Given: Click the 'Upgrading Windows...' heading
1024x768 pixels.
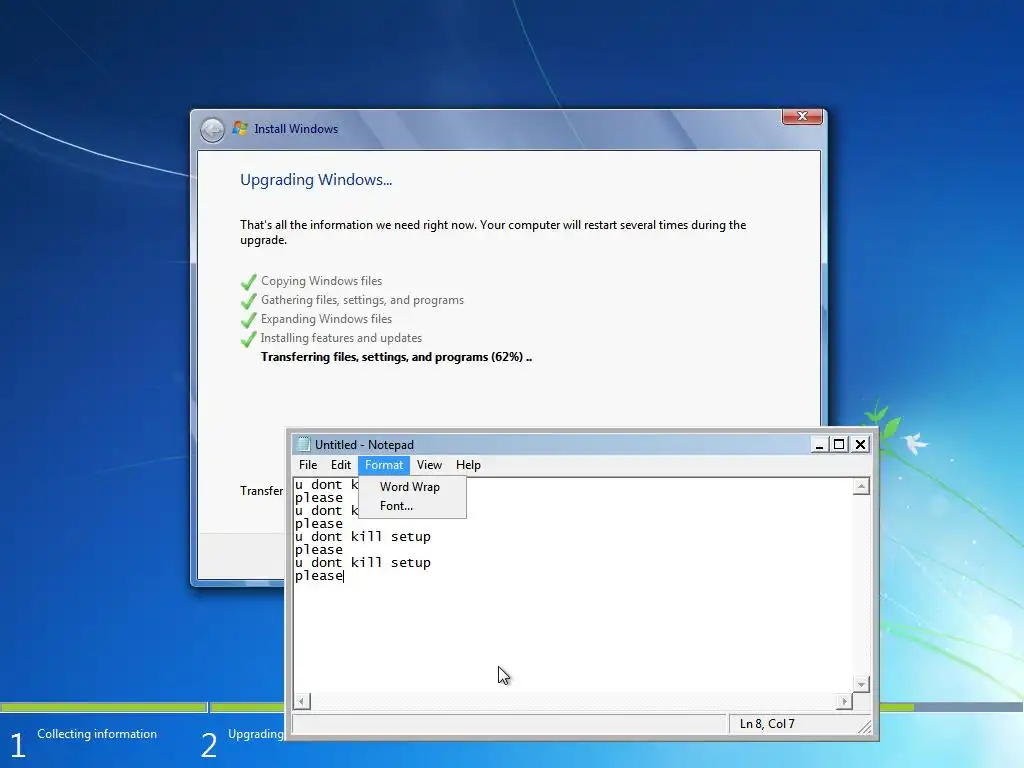Looking at the screenshot, I should click(316, 180).
